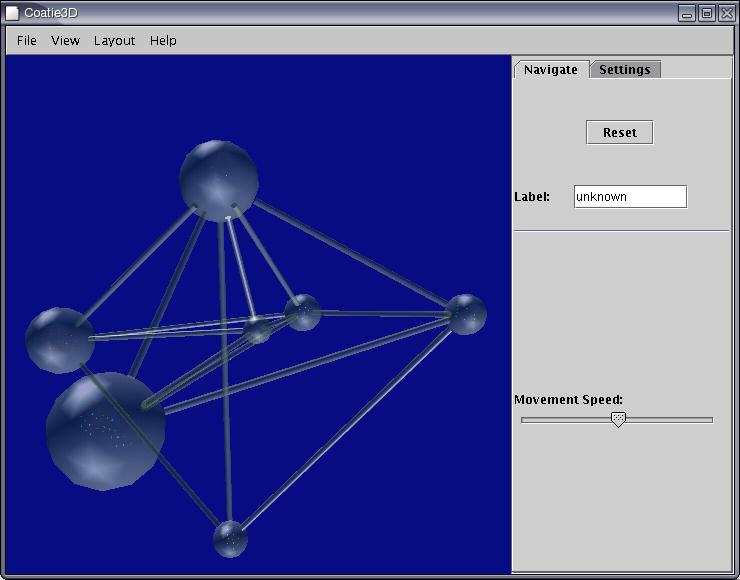Switch to the Settings tab
This screenshot has width=740, height=580.
pyautogui.click(x=625, y=70)
